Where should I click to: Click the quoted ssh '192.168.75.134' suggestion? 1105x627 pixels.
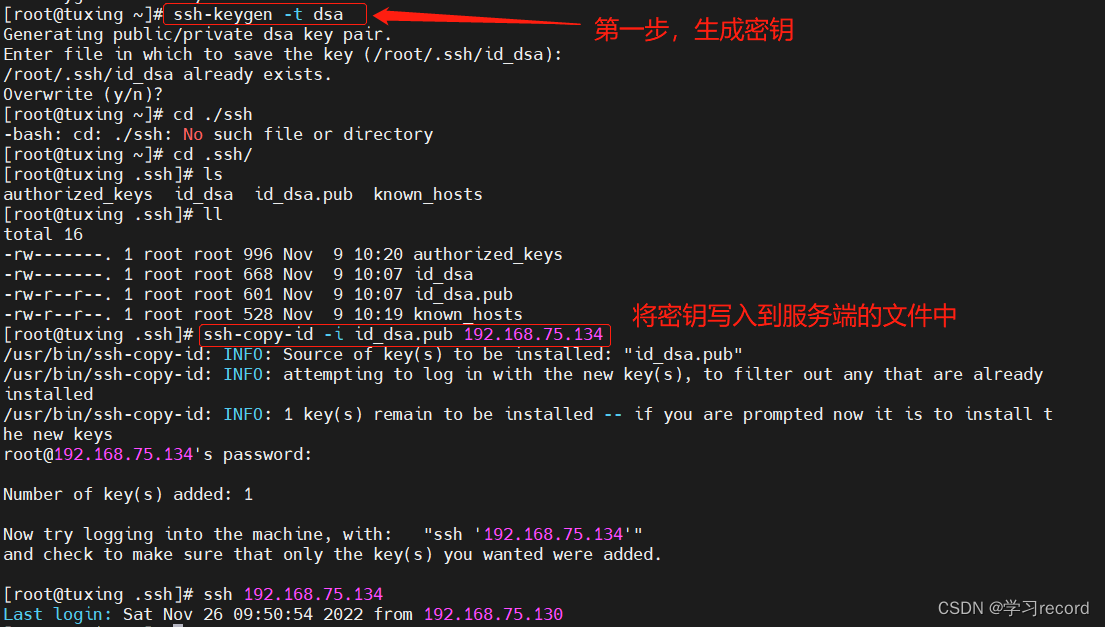tap(533, 534)
